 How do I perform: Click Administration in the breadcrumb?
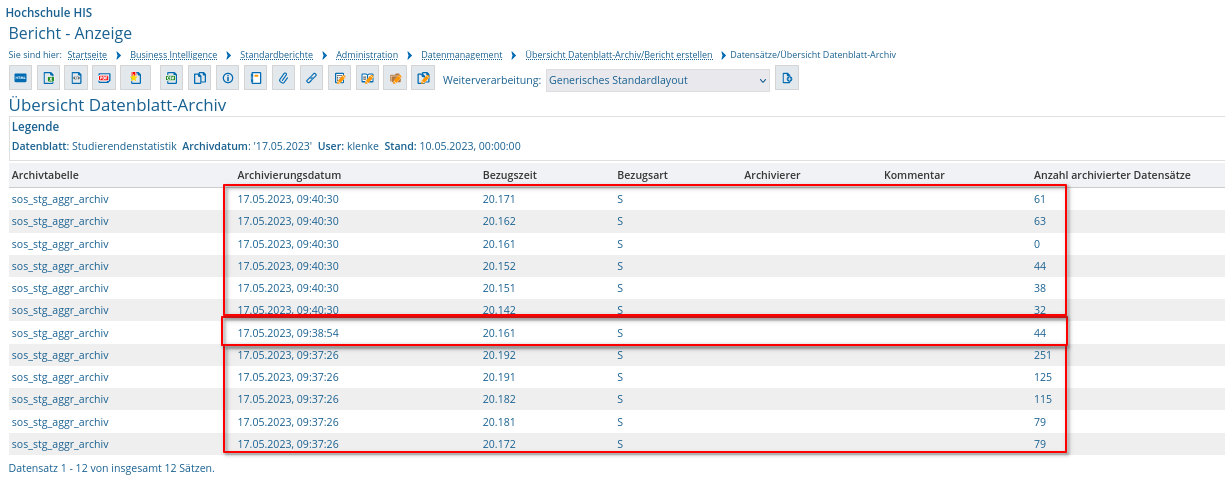367,54
